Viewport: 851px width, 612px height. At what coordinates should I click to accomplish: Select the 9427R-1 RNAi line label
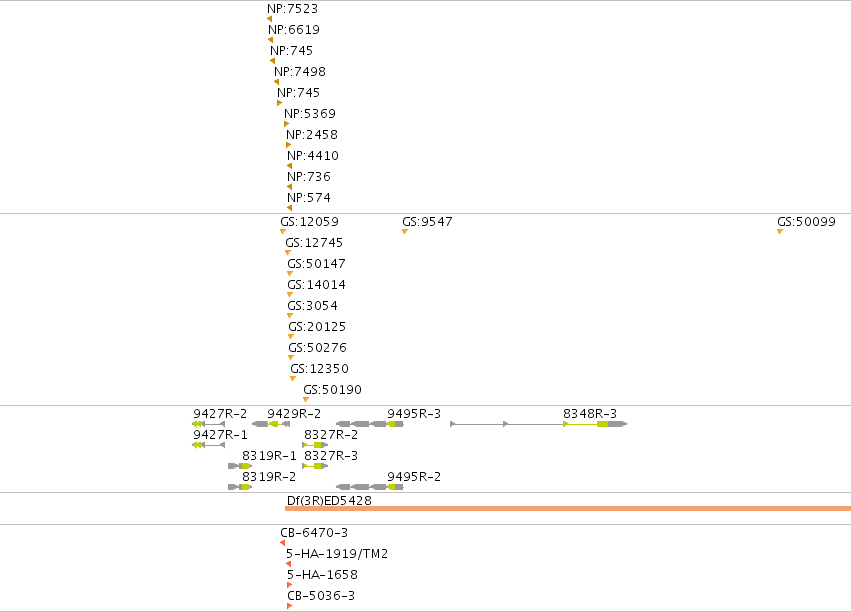coord(220,435)
